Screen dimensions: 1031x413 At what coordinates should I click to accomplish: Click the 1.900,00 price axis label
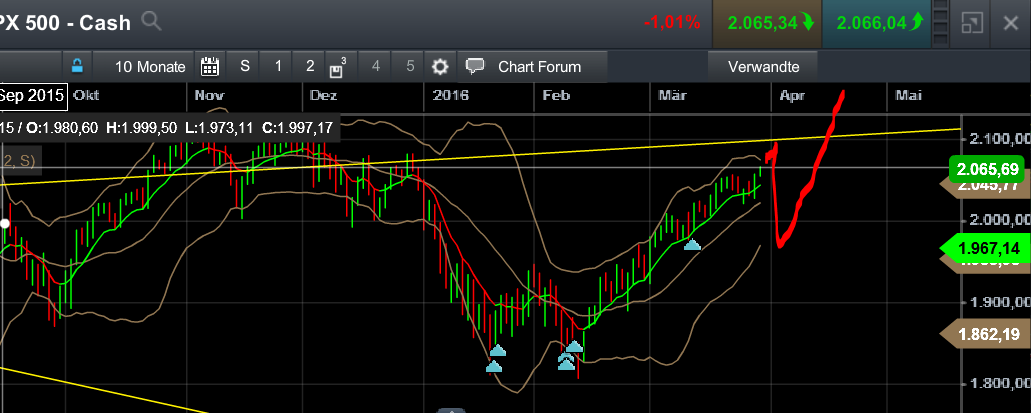point(999,303)
